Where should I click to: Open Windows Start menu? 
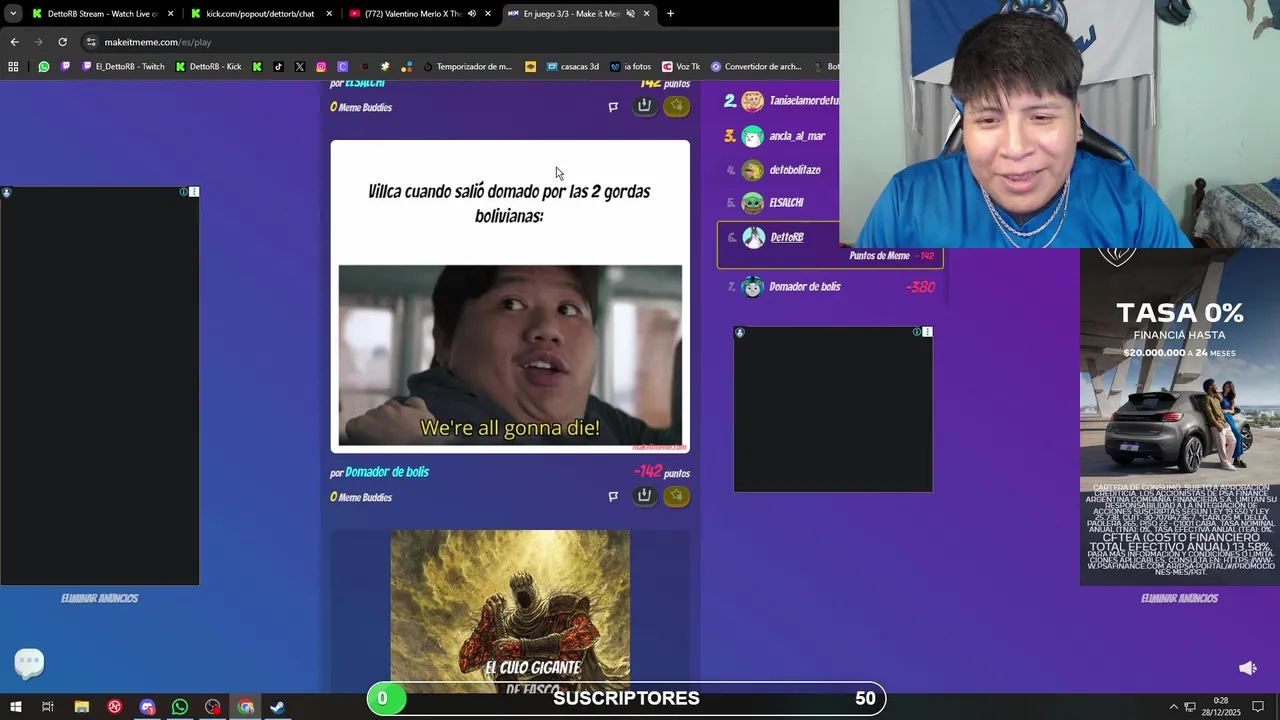click(15, 707)
